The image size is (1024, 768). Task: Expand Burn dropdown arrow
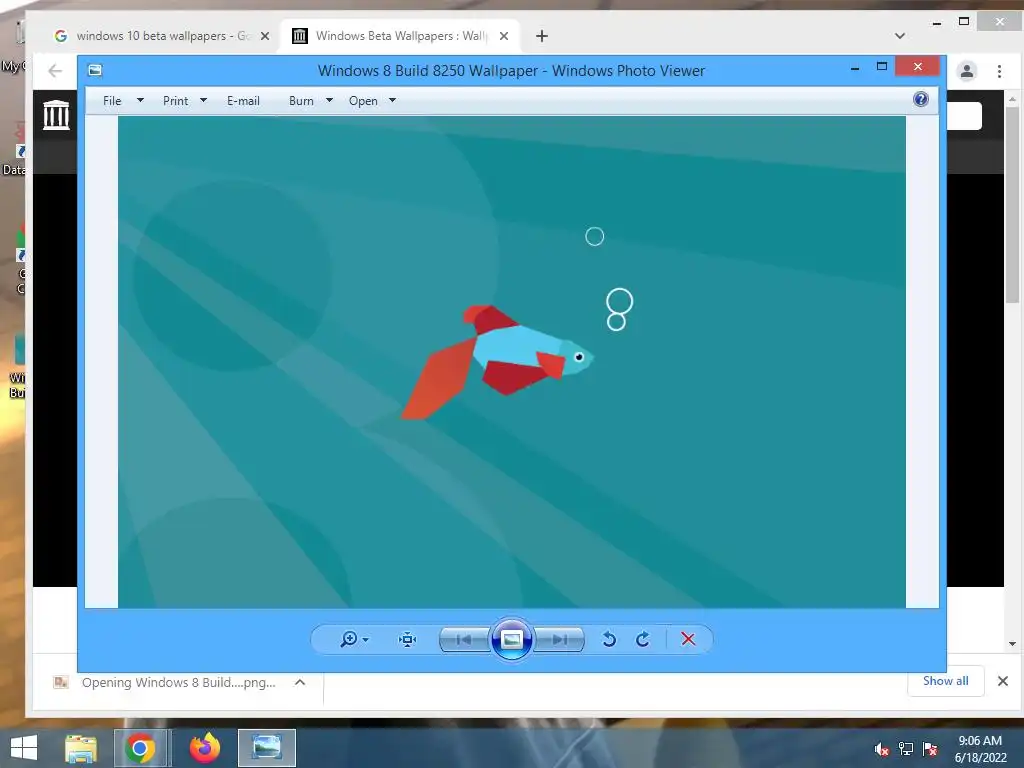coord(329,101)
